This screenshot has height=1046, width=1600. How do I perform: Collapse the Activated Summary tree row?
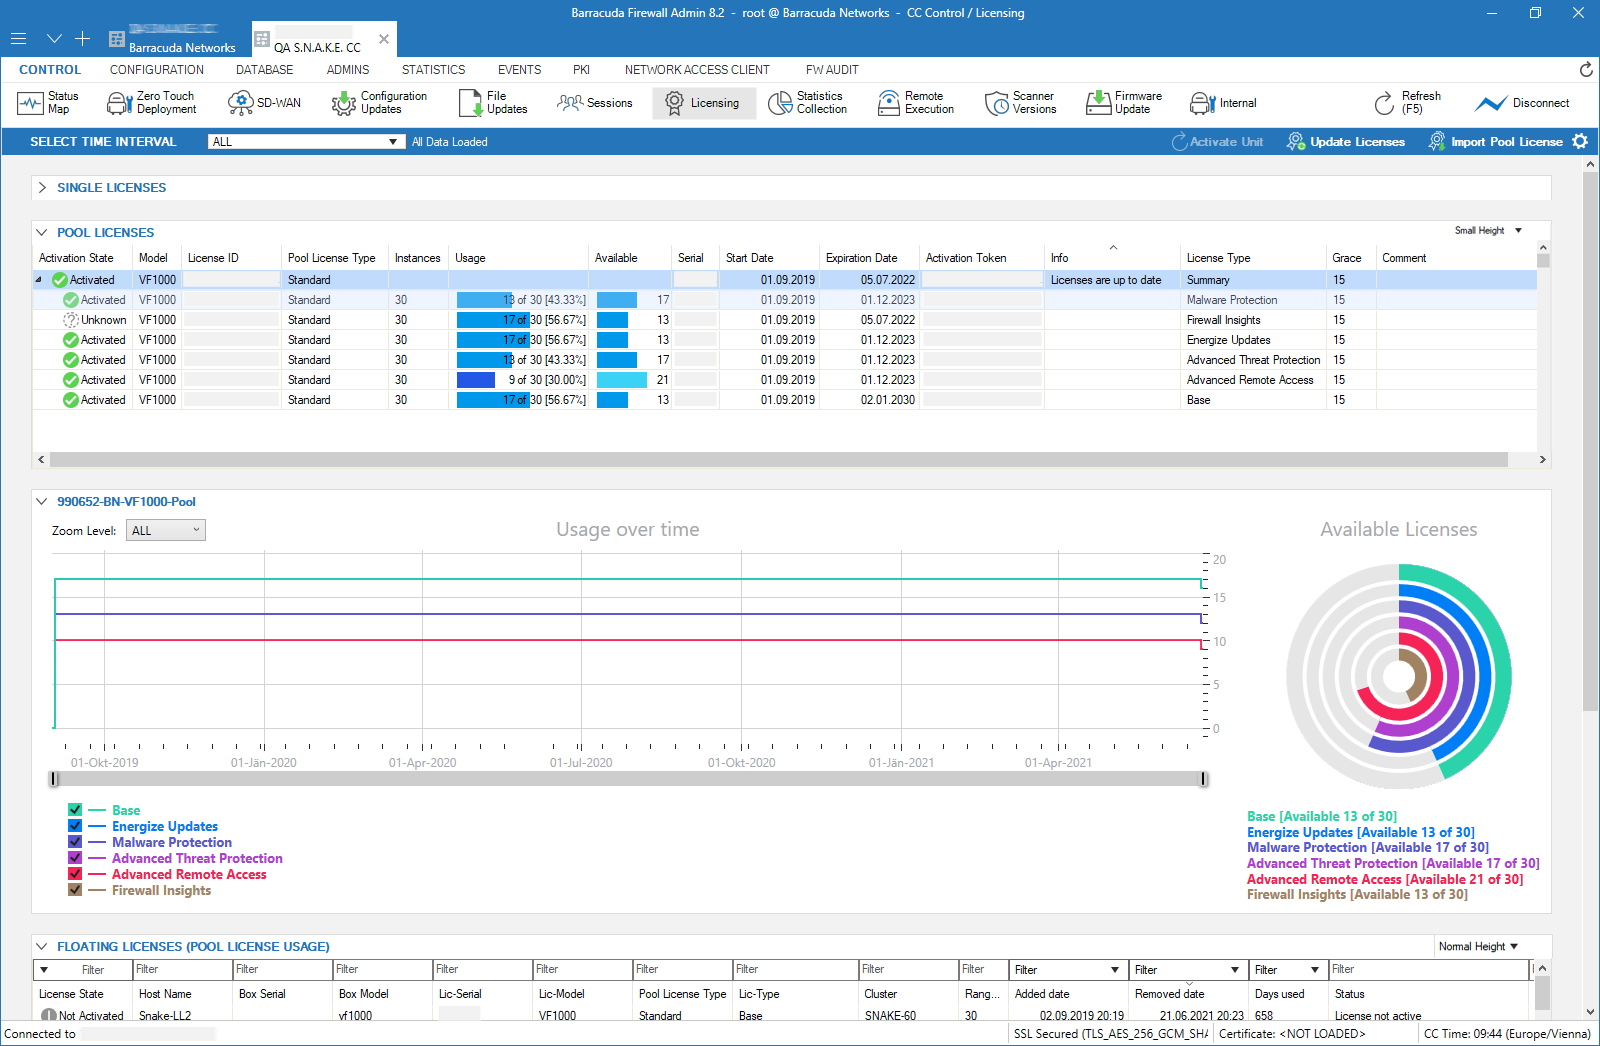(39, 280)
